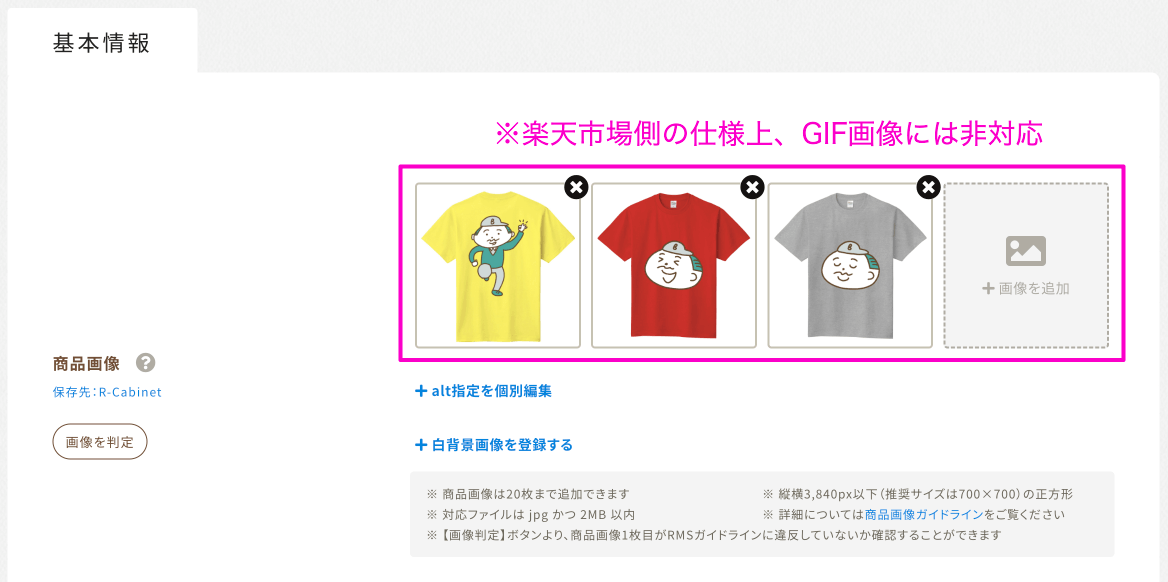Expand alt指定を個別編集 section
The image size is (1168, 582).
pos(483,390)
